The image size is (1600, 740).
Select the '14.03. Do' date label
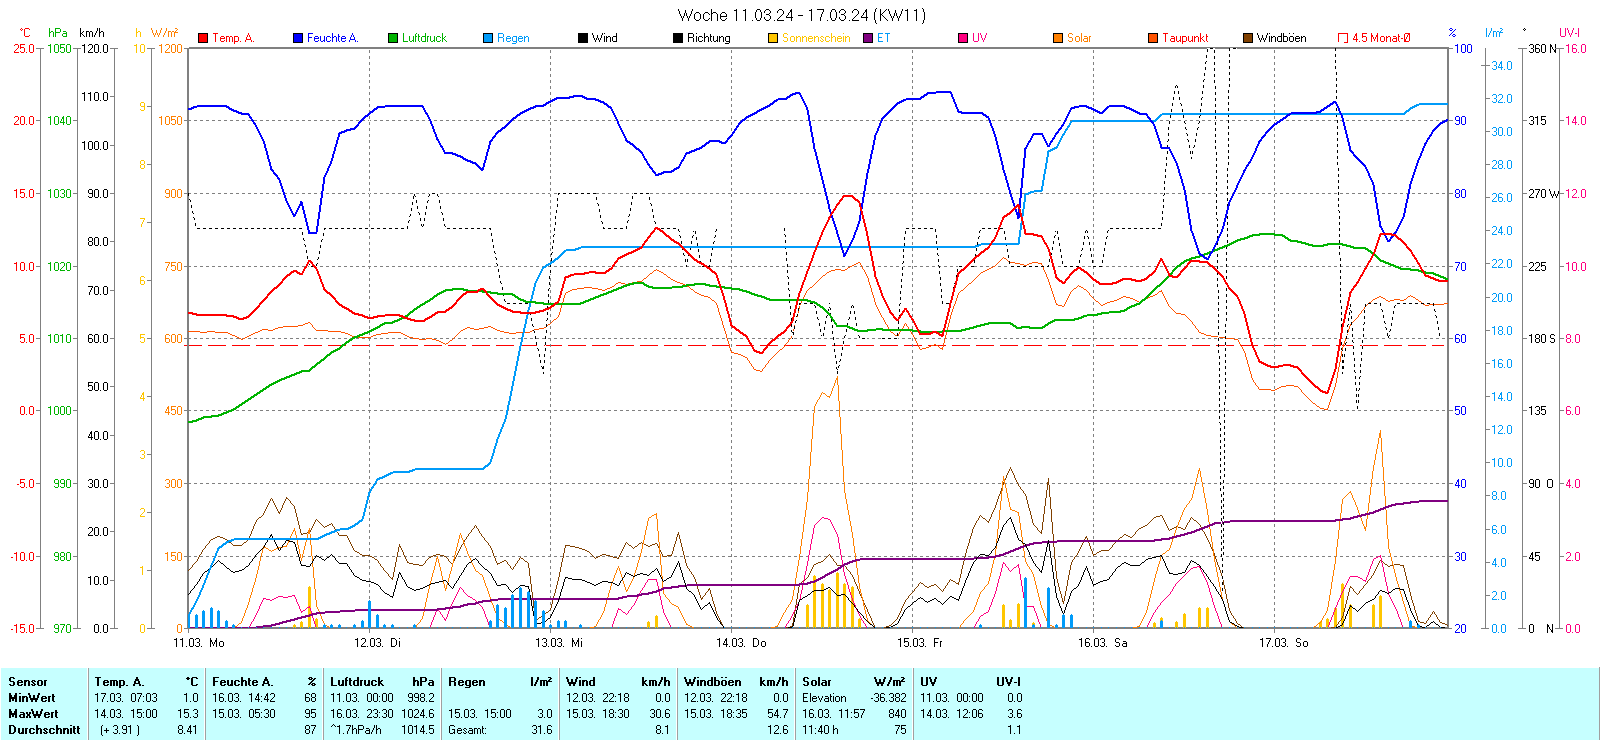coord(741,643)
